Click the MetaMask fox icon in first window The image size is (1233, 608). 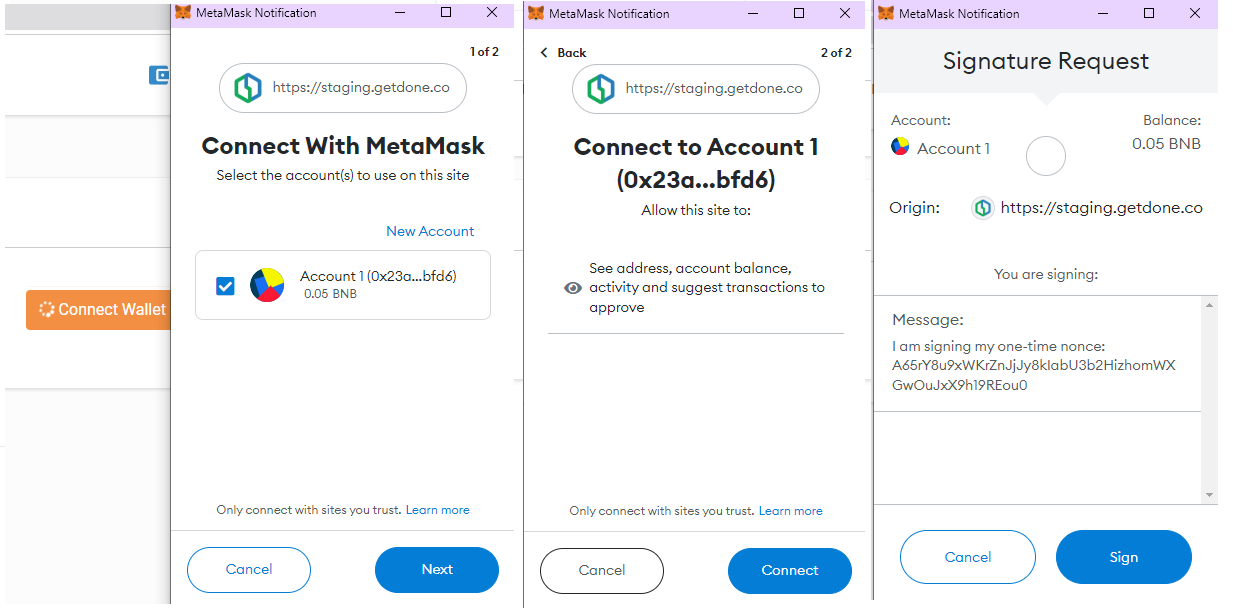(x=183, y=13)
